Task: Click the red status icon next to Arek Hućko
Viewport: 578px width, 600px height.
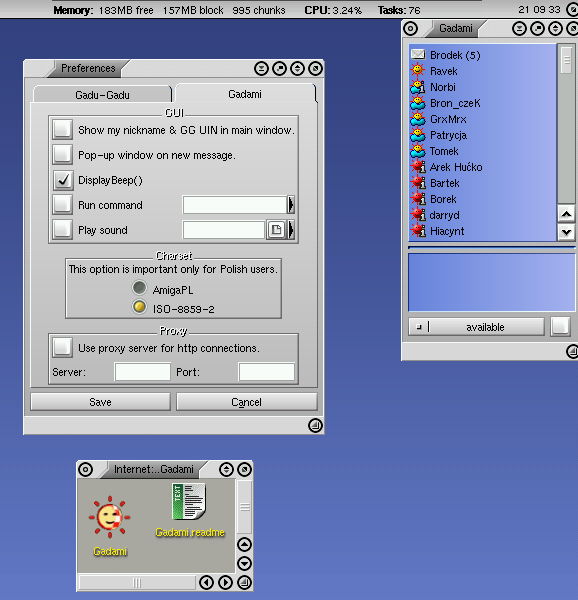Action: tap(418, 167)
